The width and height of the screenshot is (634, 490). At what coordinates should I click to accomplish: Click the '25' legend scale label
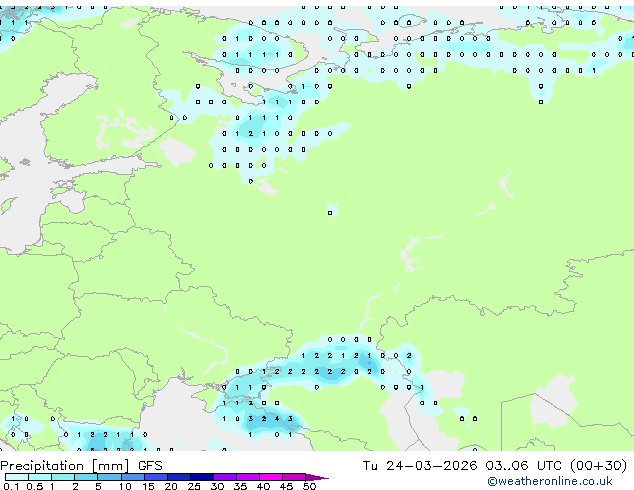click(194, 486)
